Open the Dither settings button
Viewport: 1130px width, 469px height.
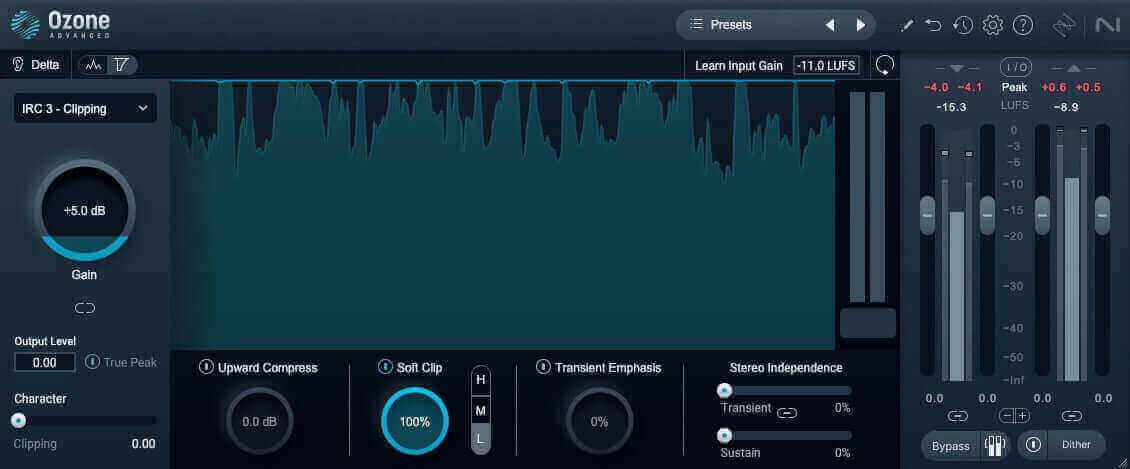1076,445
